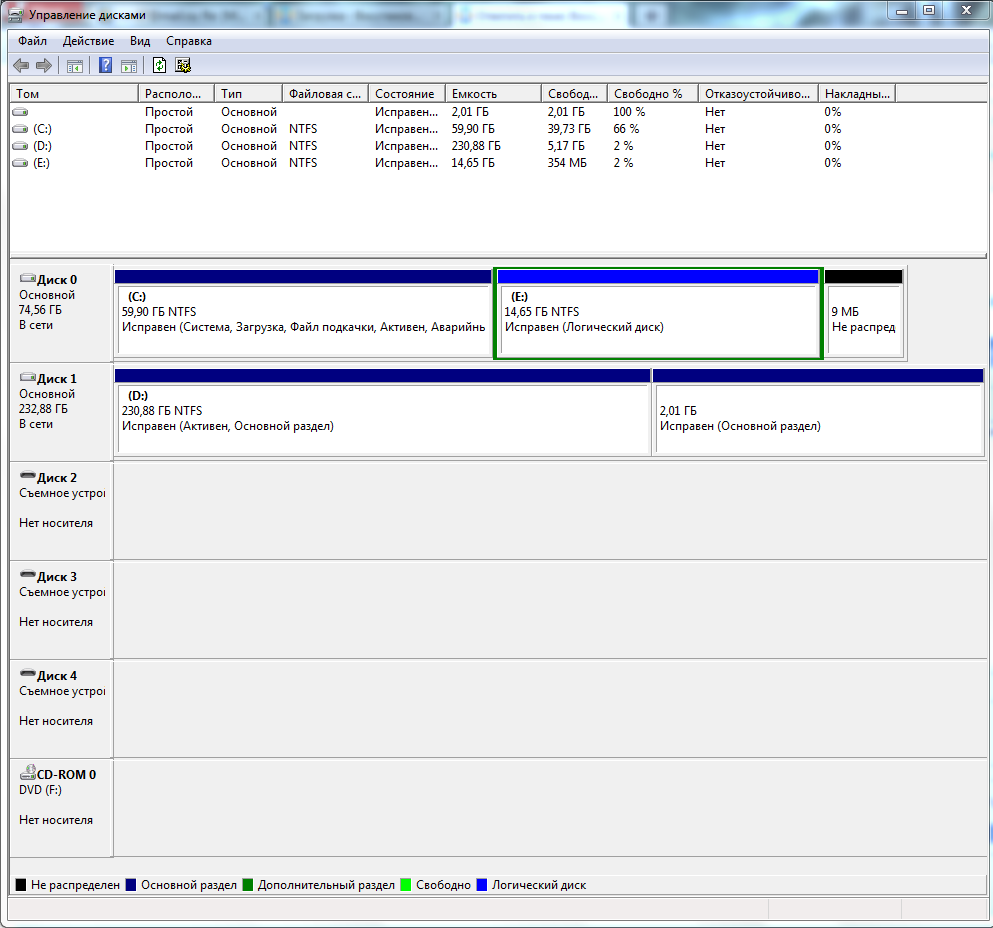Screen dimensions: 993x928
Task: Sort by the Состояние column header
Action: [407, 94]
